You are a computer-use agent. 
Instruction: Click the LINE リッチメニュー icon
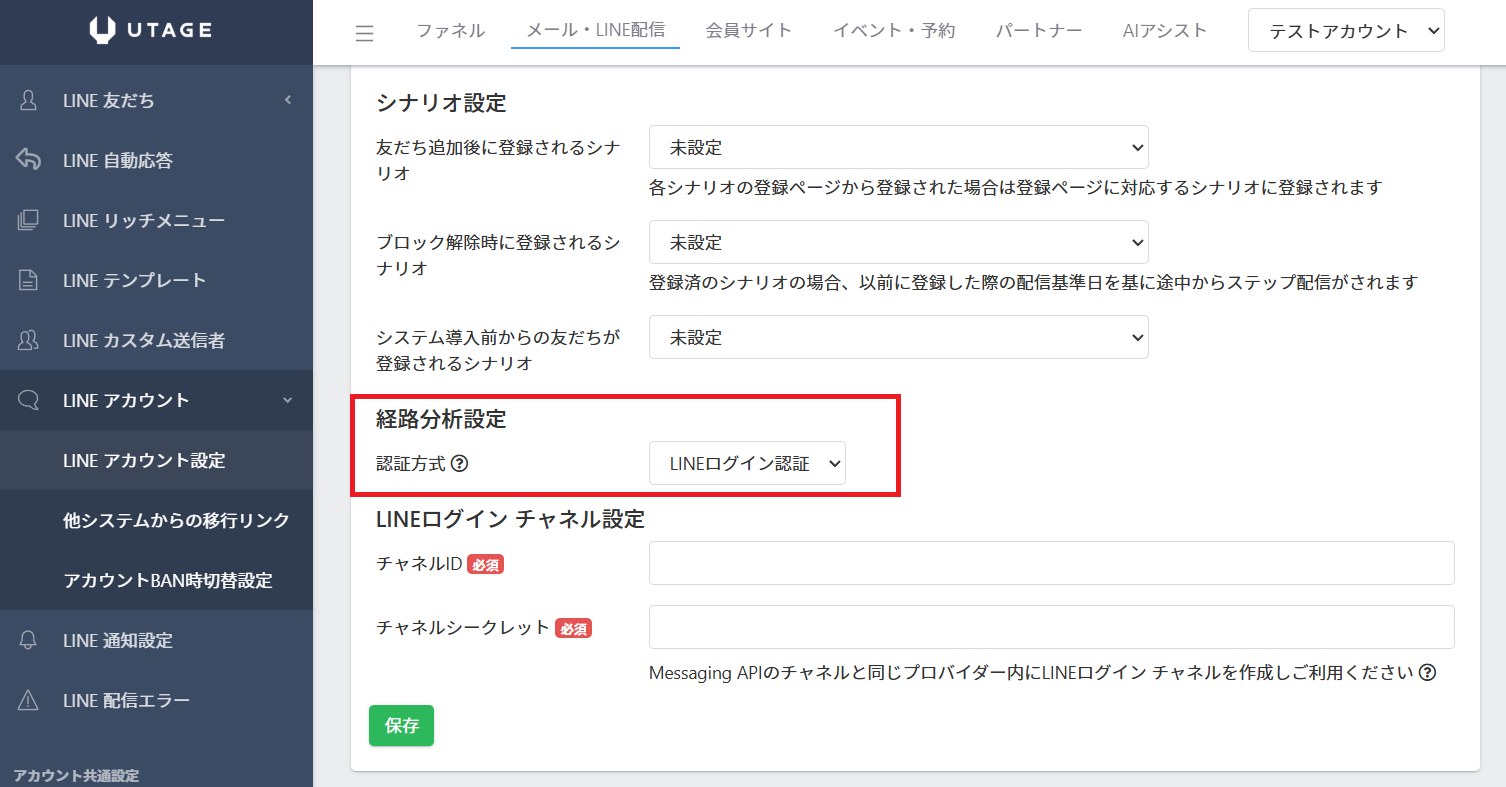29,221
